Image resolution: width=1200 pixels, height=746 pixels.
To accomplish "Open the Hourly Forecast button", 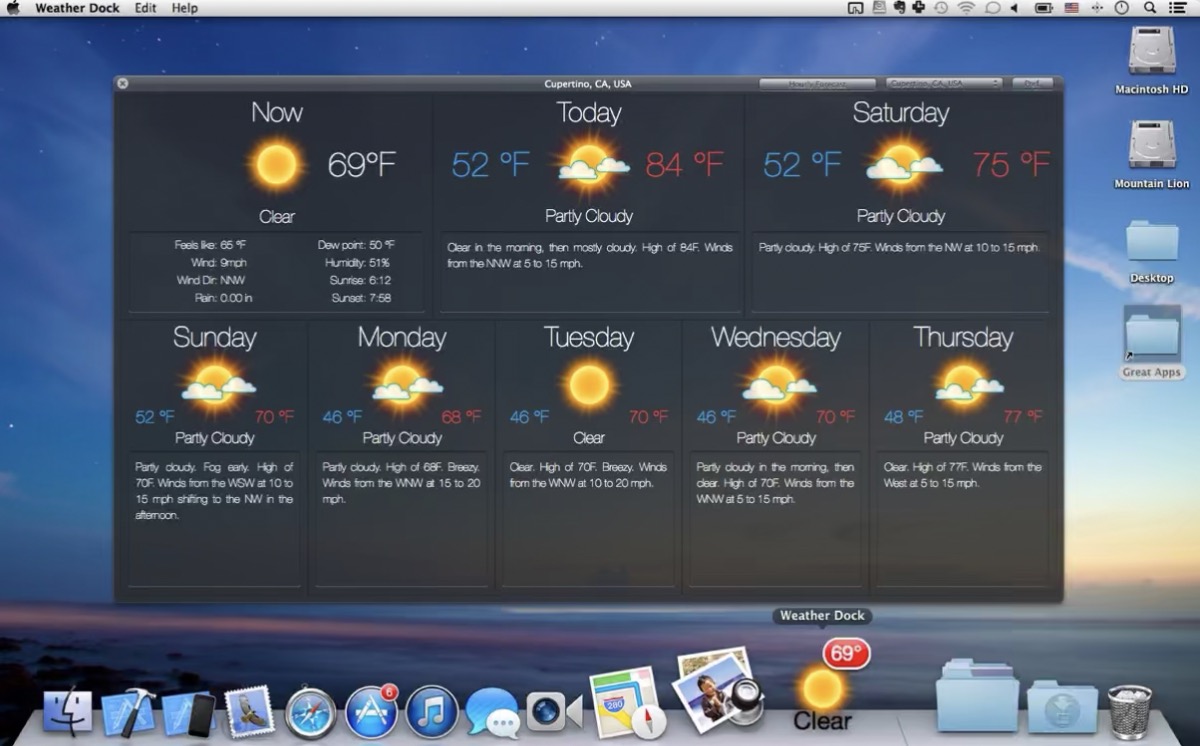I will click(817, 84).
